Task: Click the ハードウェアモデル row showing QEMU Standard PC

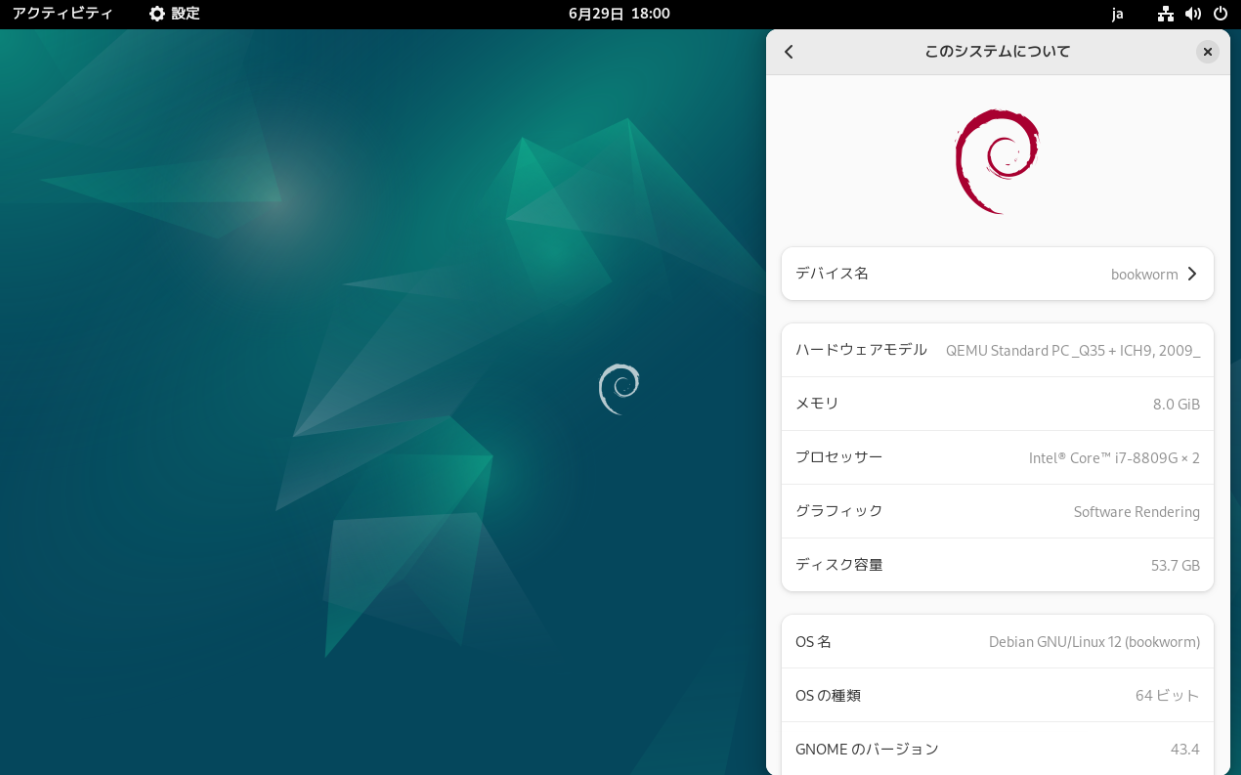Action: [x=996, y=350]
